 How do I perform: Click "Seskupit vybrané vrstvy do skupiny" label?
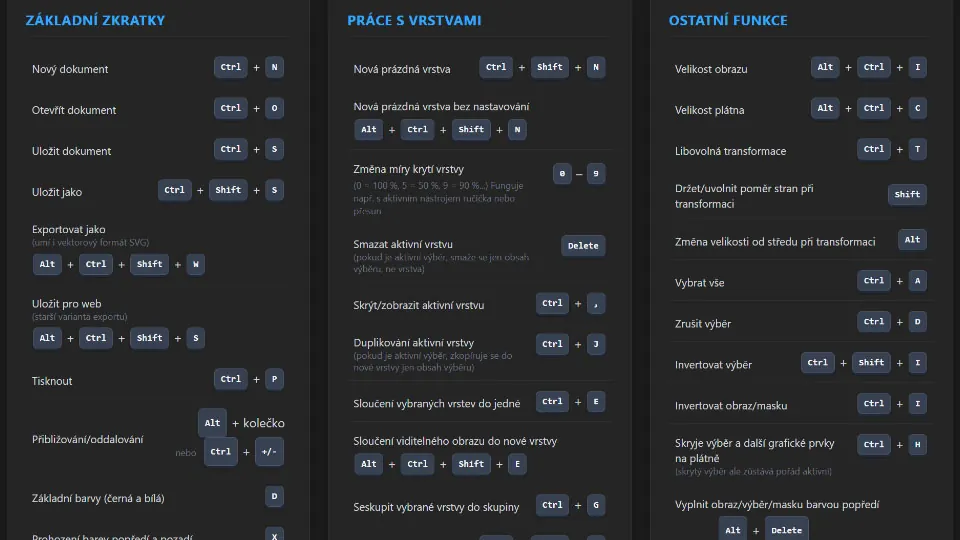tap(436, 507)
